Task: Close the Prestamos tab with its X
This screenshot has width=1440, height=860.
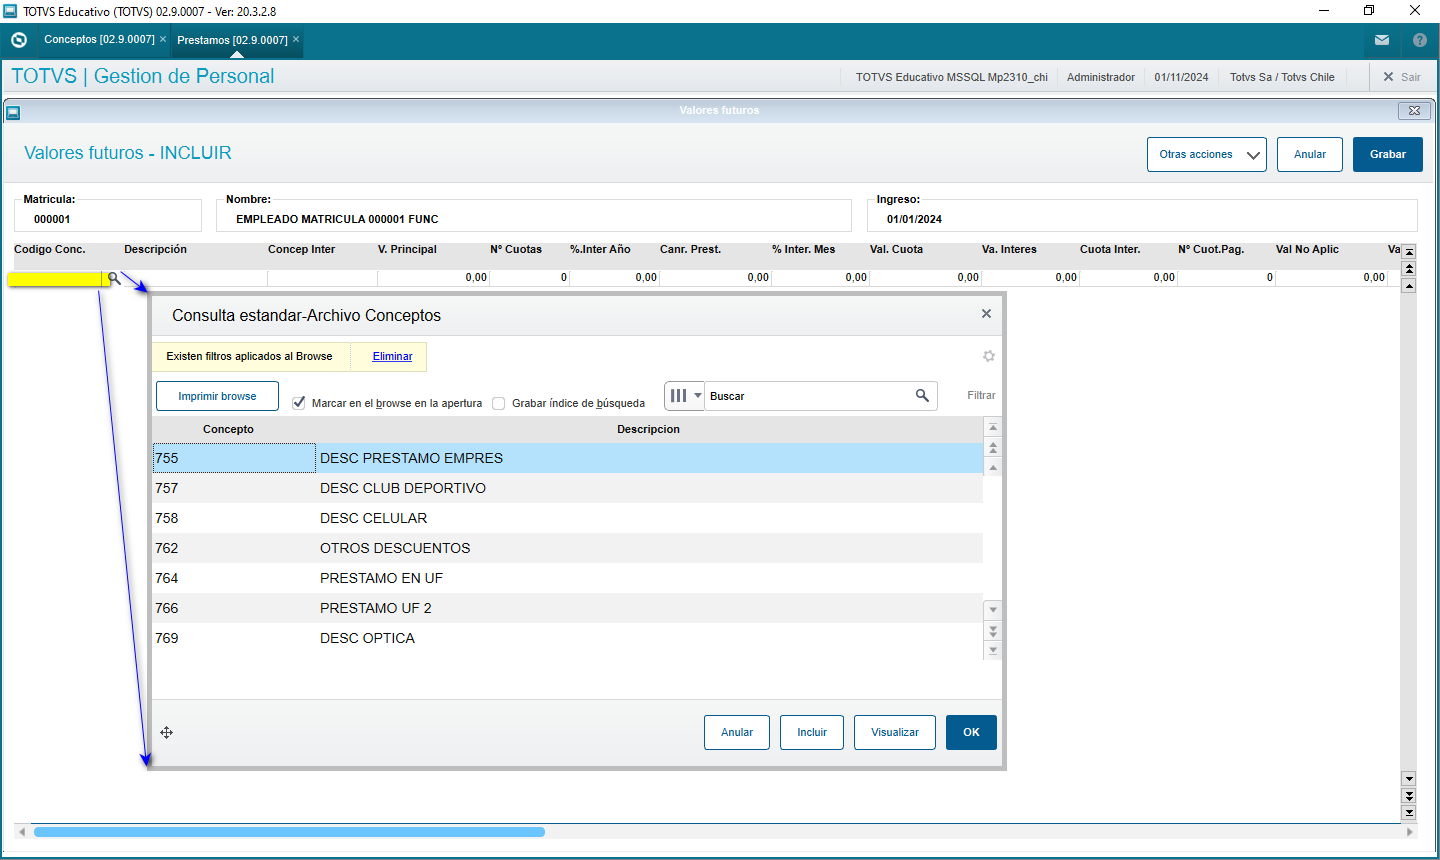Action: pos(296,39)
